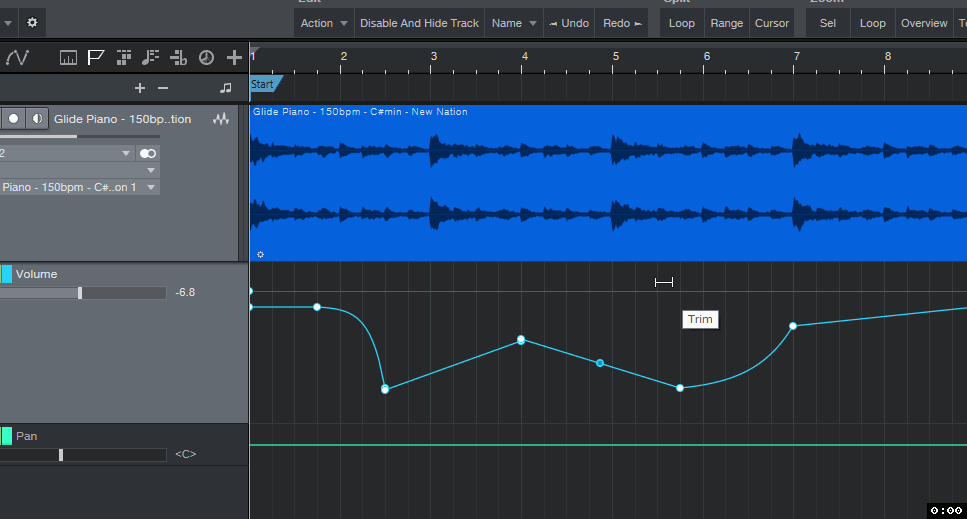Add a new track with large plus
The width and height of the screenshot is (967, 519).
234,58
